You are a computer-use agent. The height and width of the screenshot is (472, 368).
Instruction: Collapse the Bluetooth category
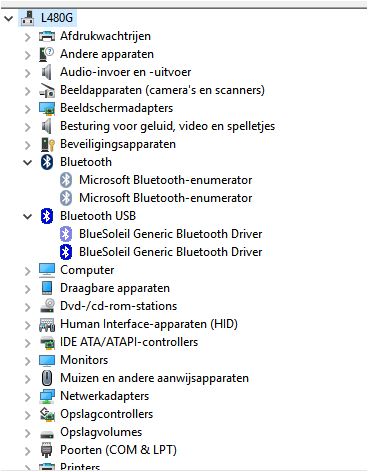pyautogui.click(x=27, y=162)
